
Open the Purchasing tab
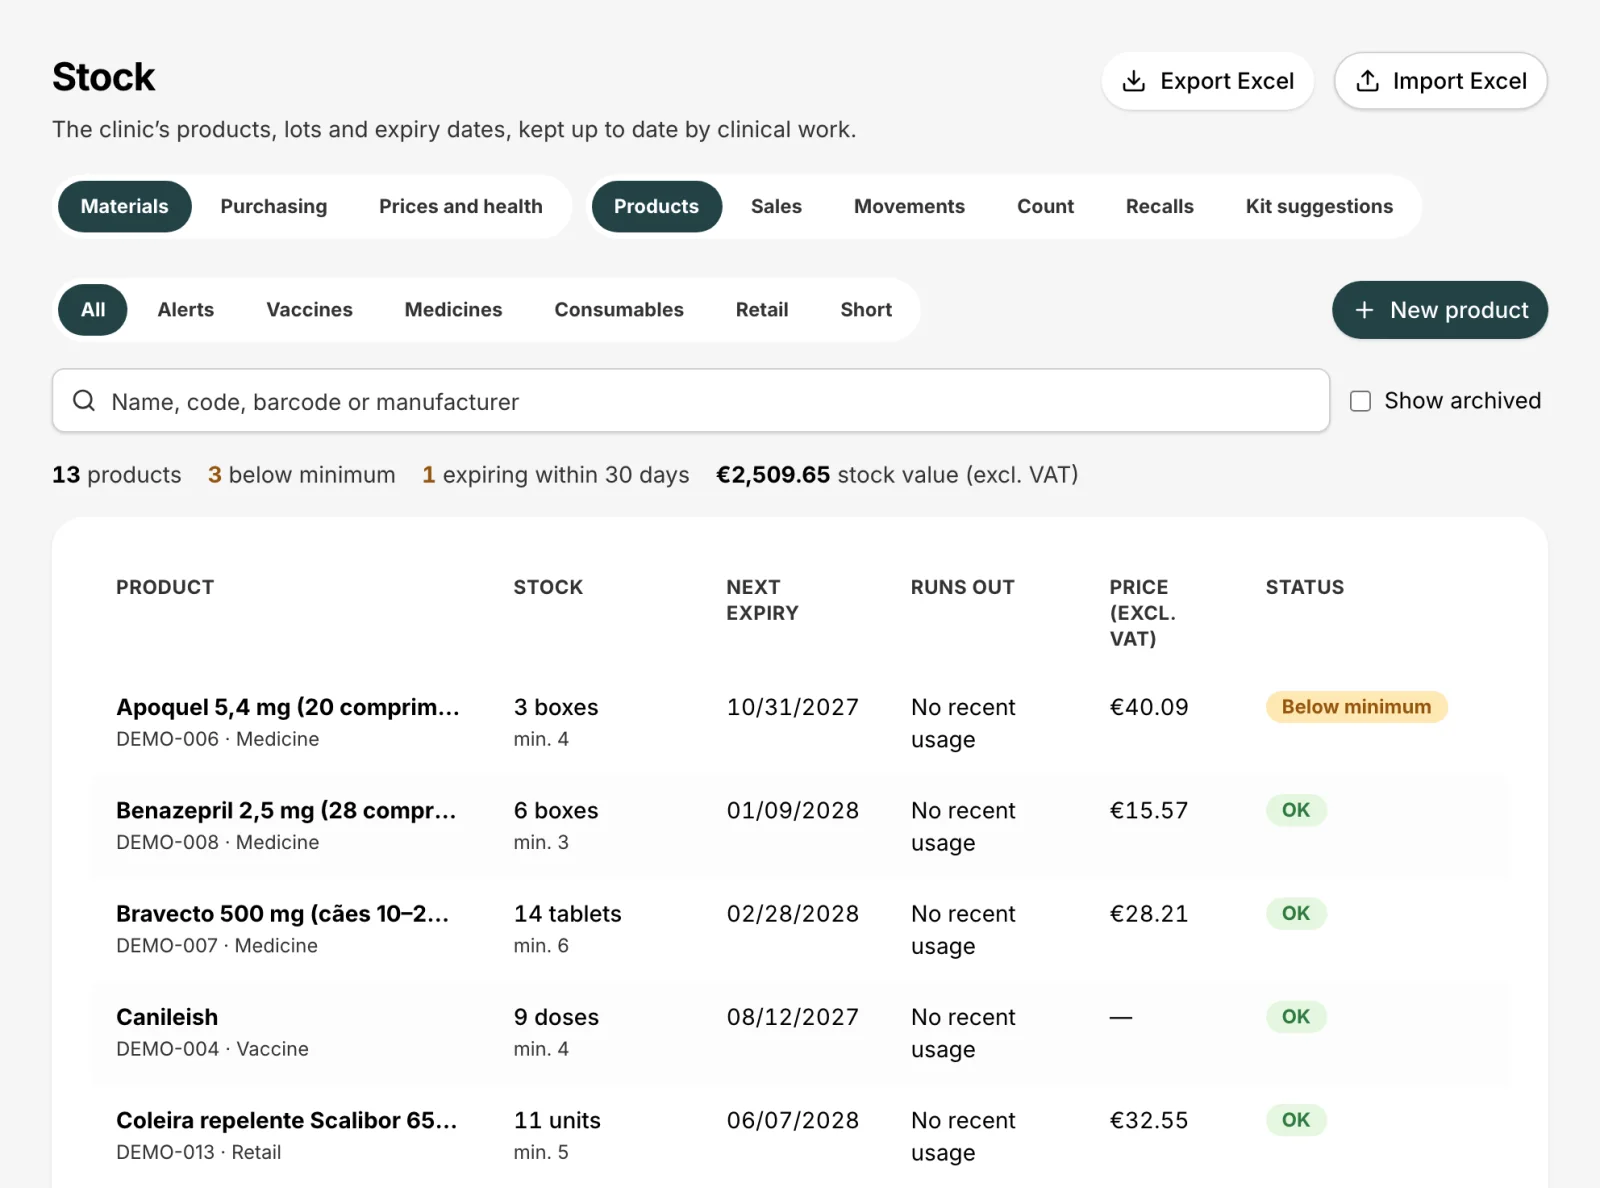[x=274, y=206]
